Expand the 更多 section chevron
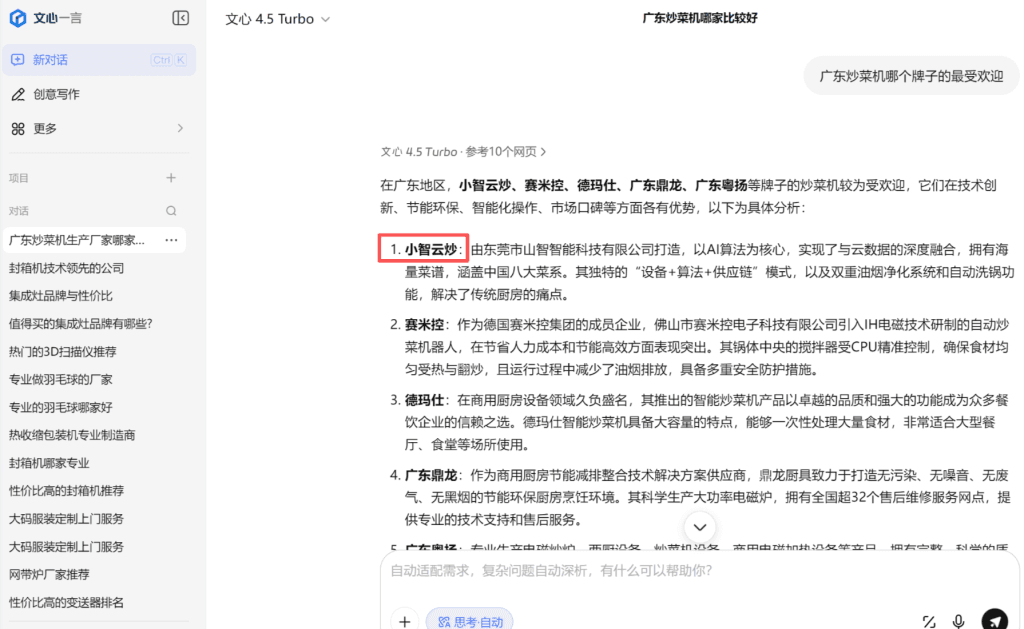The image size is (1024, 629). [x=179, y=128]
